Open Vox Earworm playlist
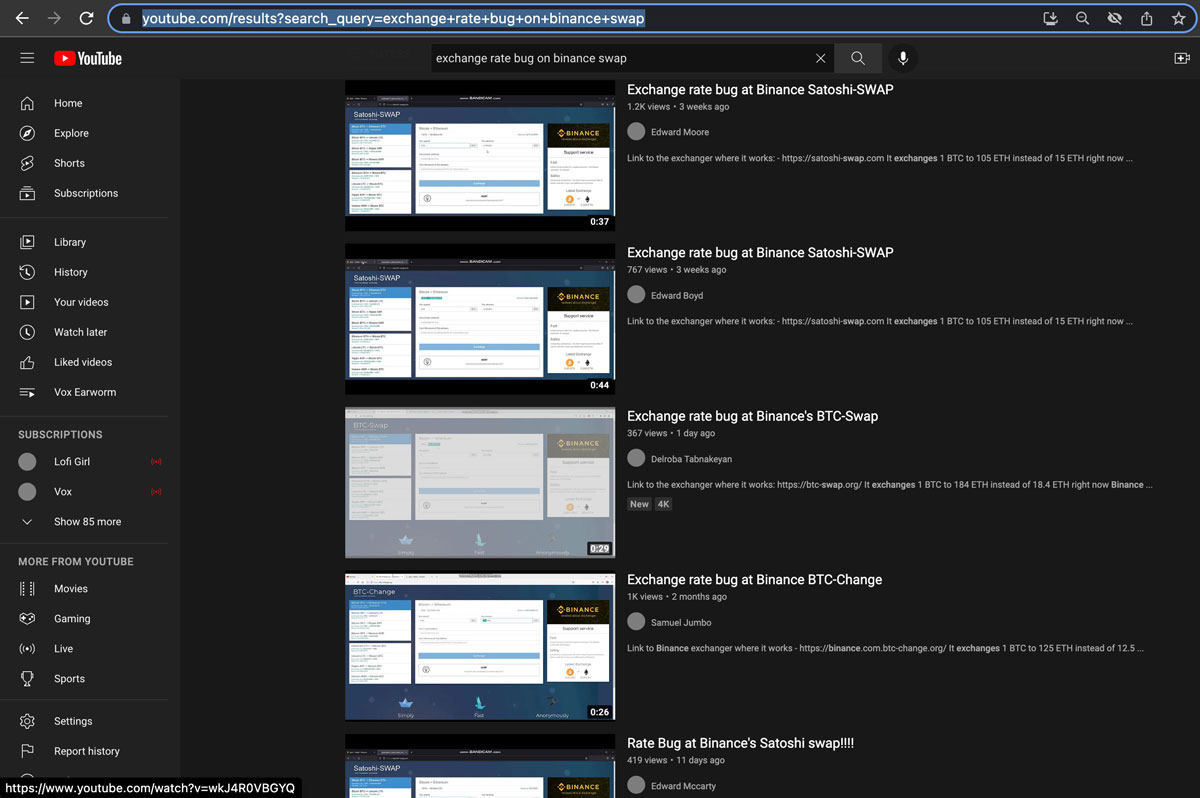 (84, 392)
